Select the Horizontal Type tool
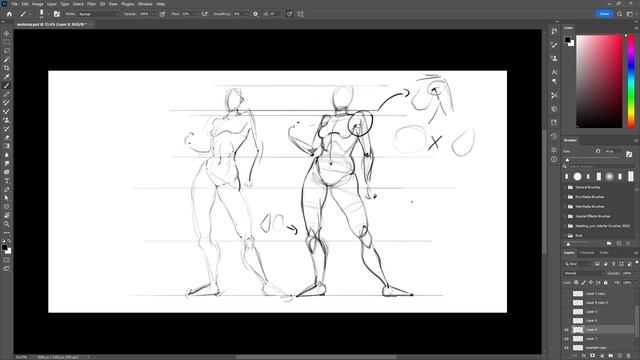Image resolution: width=640 pixels, height=360 pixels. [x=7, y=181]
